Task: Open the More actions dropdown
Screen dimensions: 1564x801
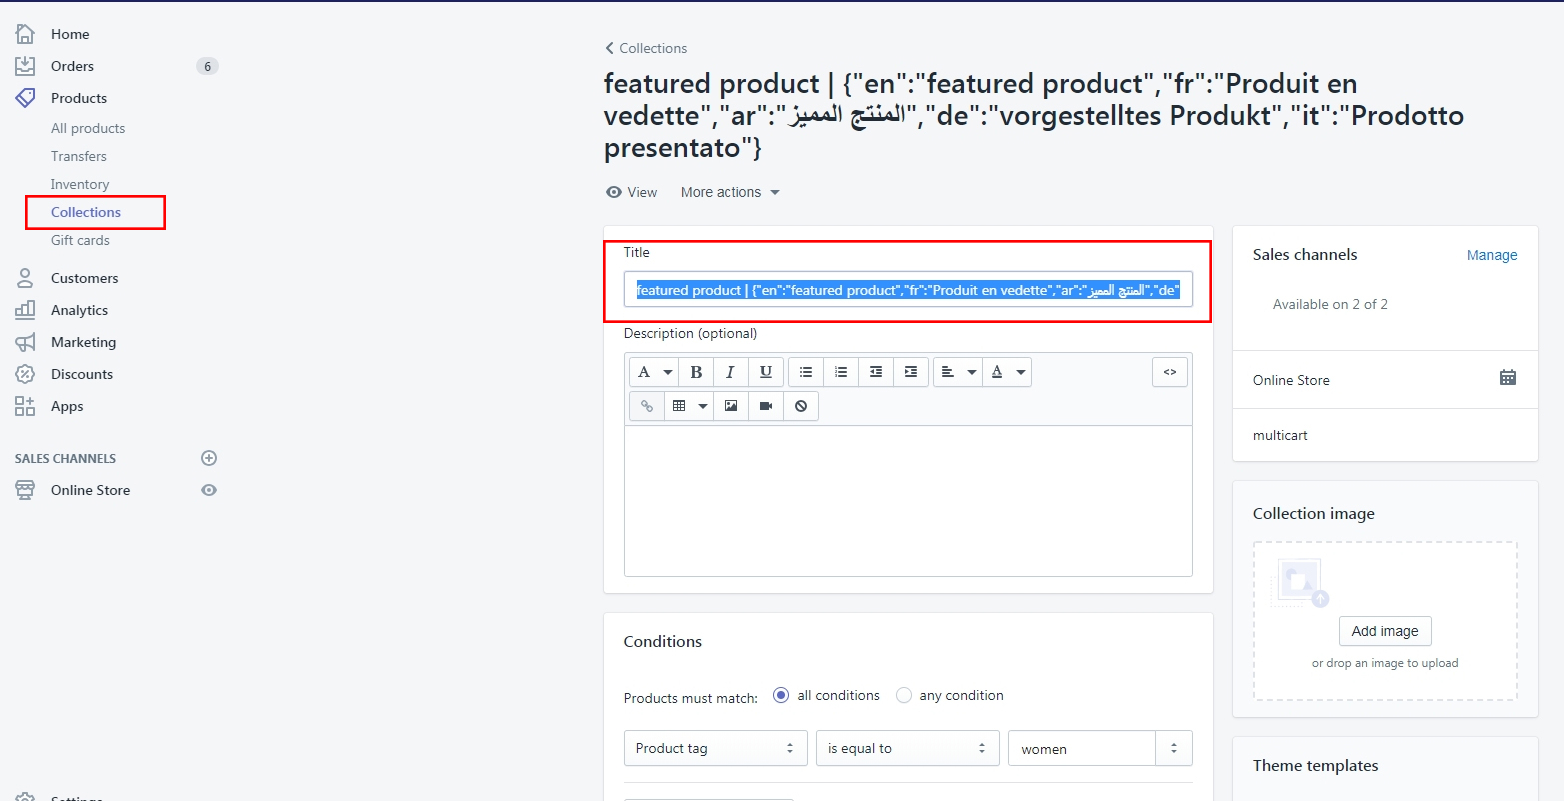Action: tap(729, 191)
